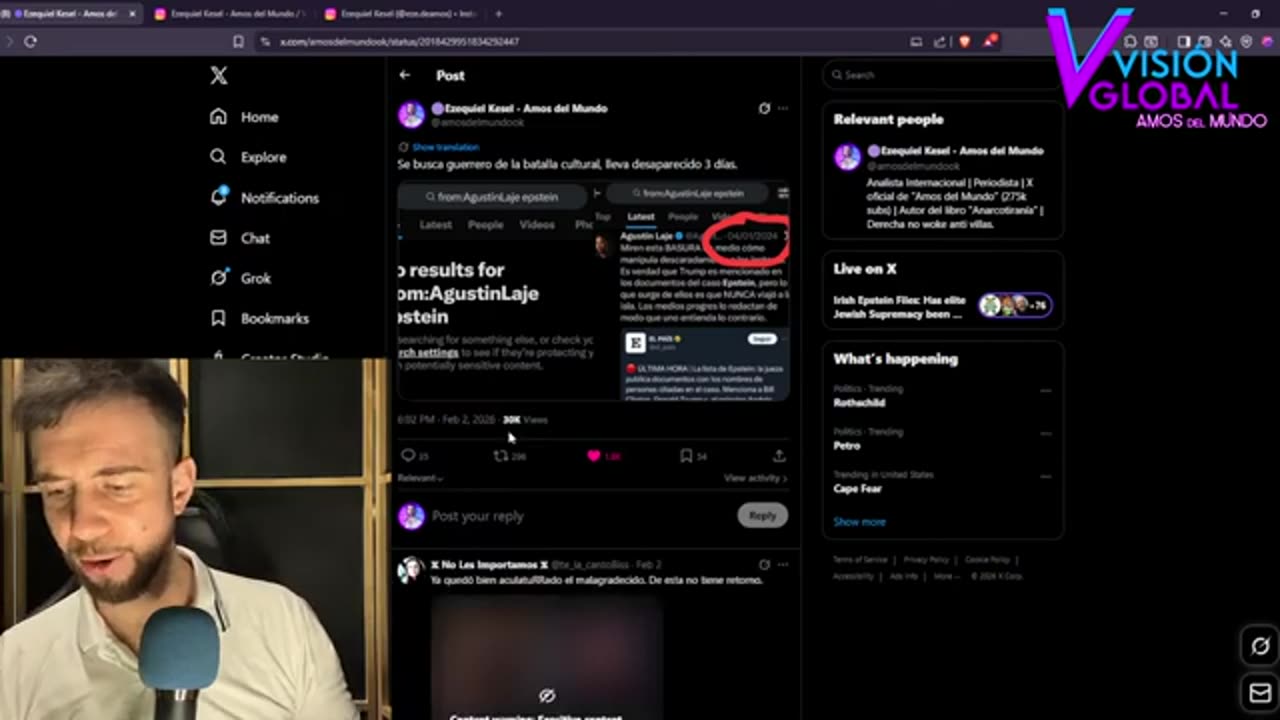1280x720 pixels.
Task: Click avatar of No Les Importamos reply
Action: pyautogui.click(x=411, y=570)
